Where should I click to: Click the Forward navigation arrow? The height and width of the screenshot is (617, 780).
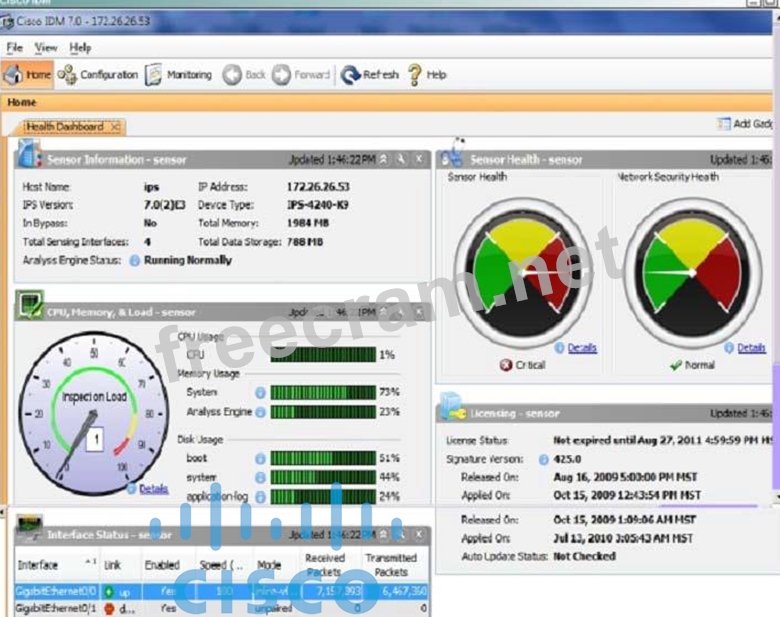pos(302,75)
